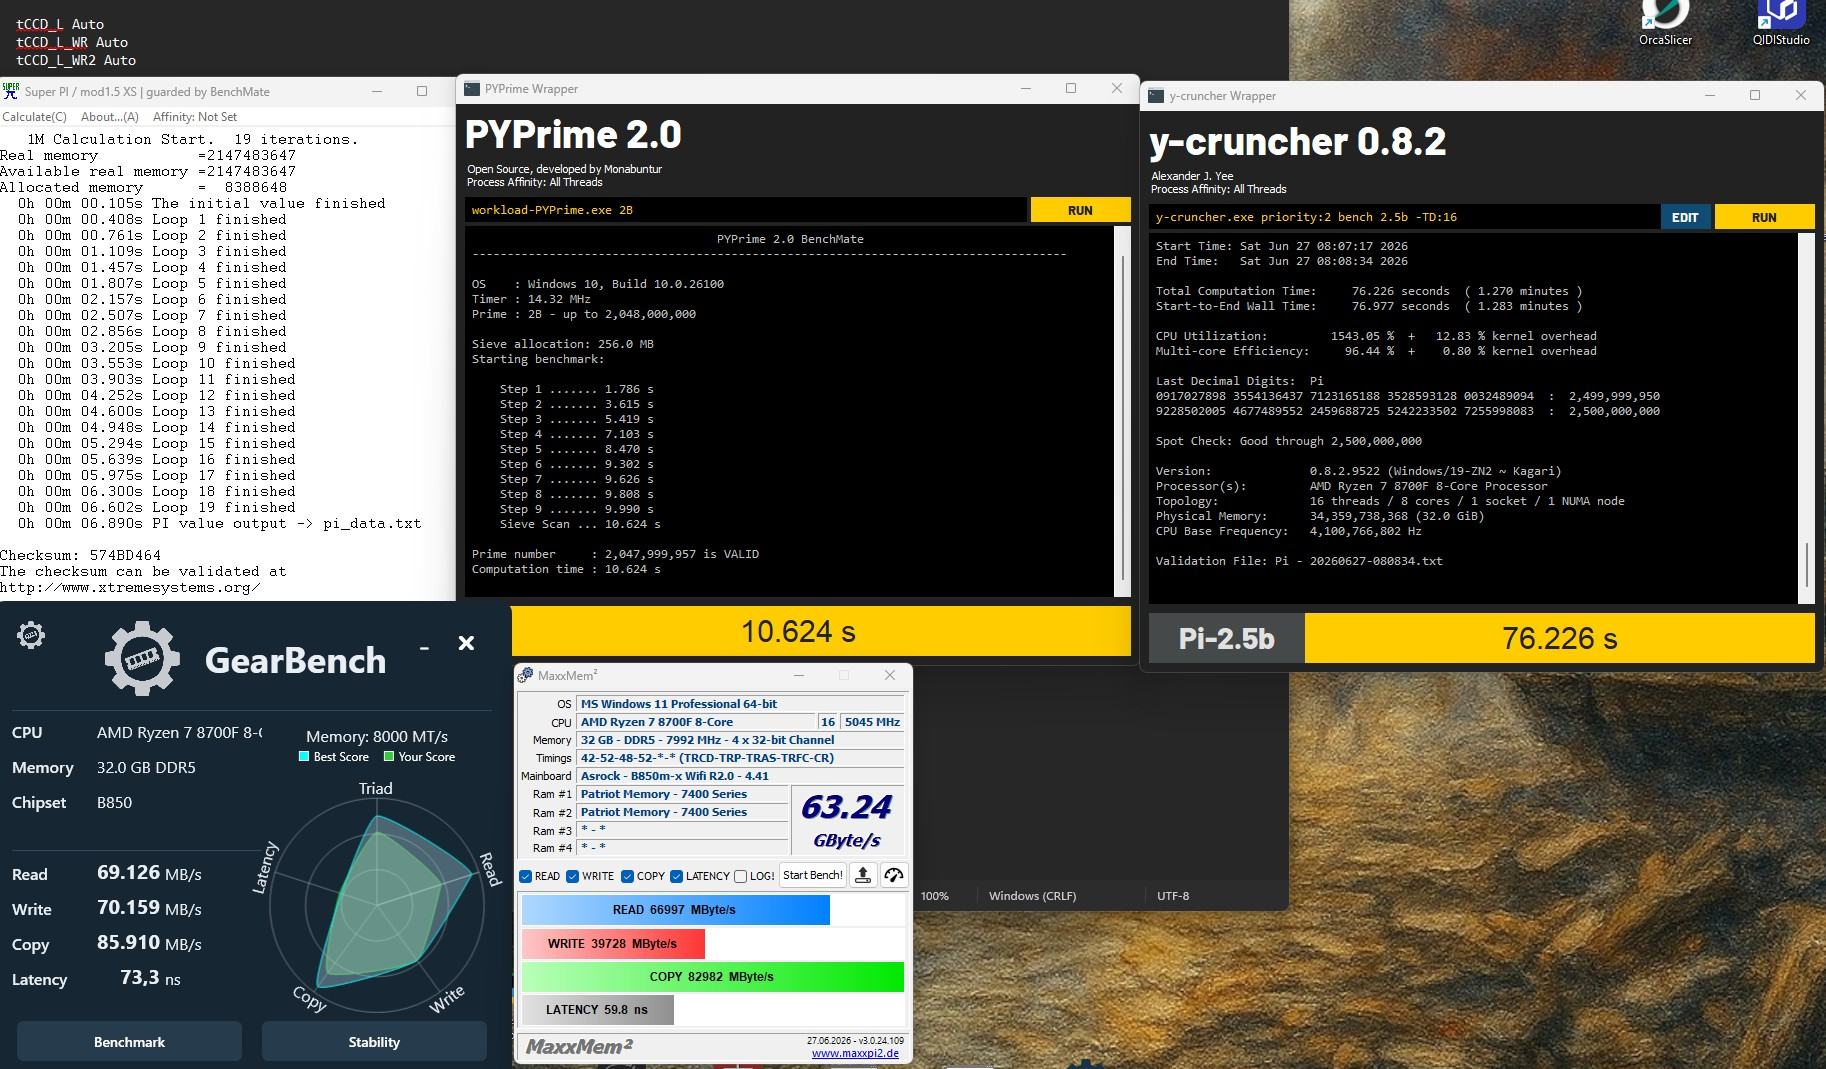Click the MaxxMem upload results icon
Image resolution: width=1826 pixels, height=1069 pixels.
tap(863, 875)
